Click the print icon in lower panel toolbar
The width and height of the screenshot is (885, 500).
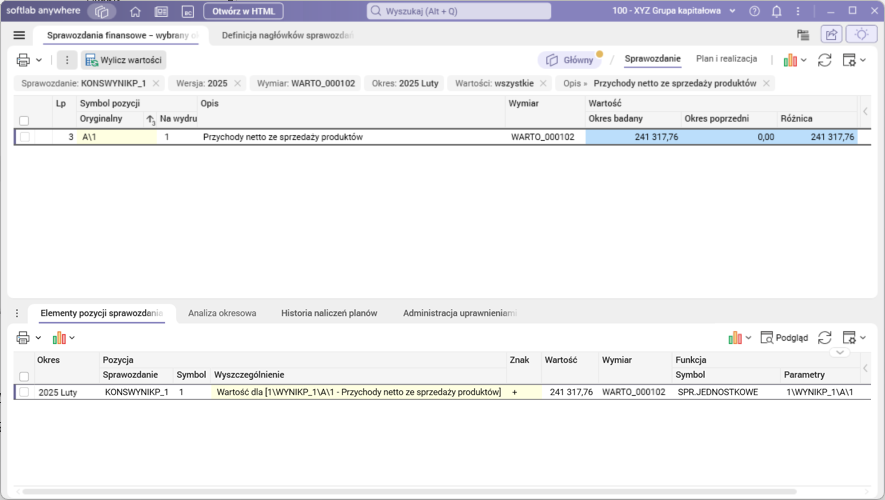[23, 338]
